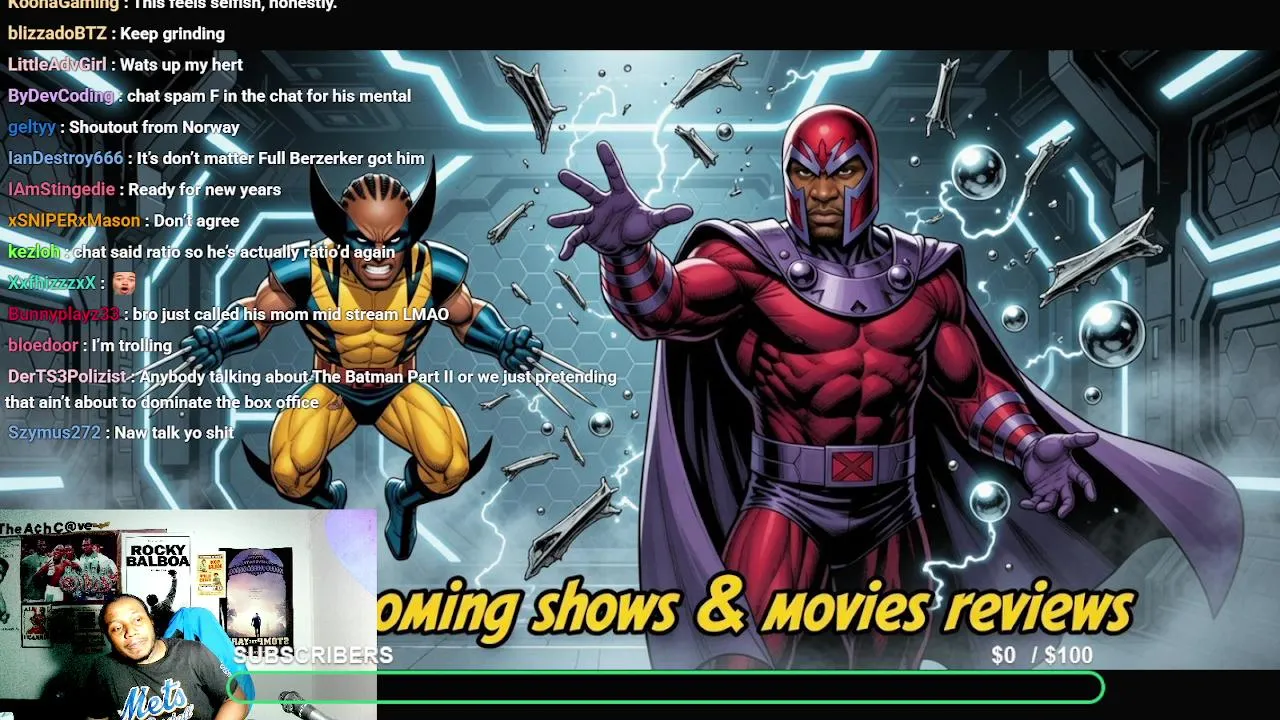Click username DerTS3Polizist in chat
The width and height of the screenshot is (1280, 720).
click(x=67, y=376)
